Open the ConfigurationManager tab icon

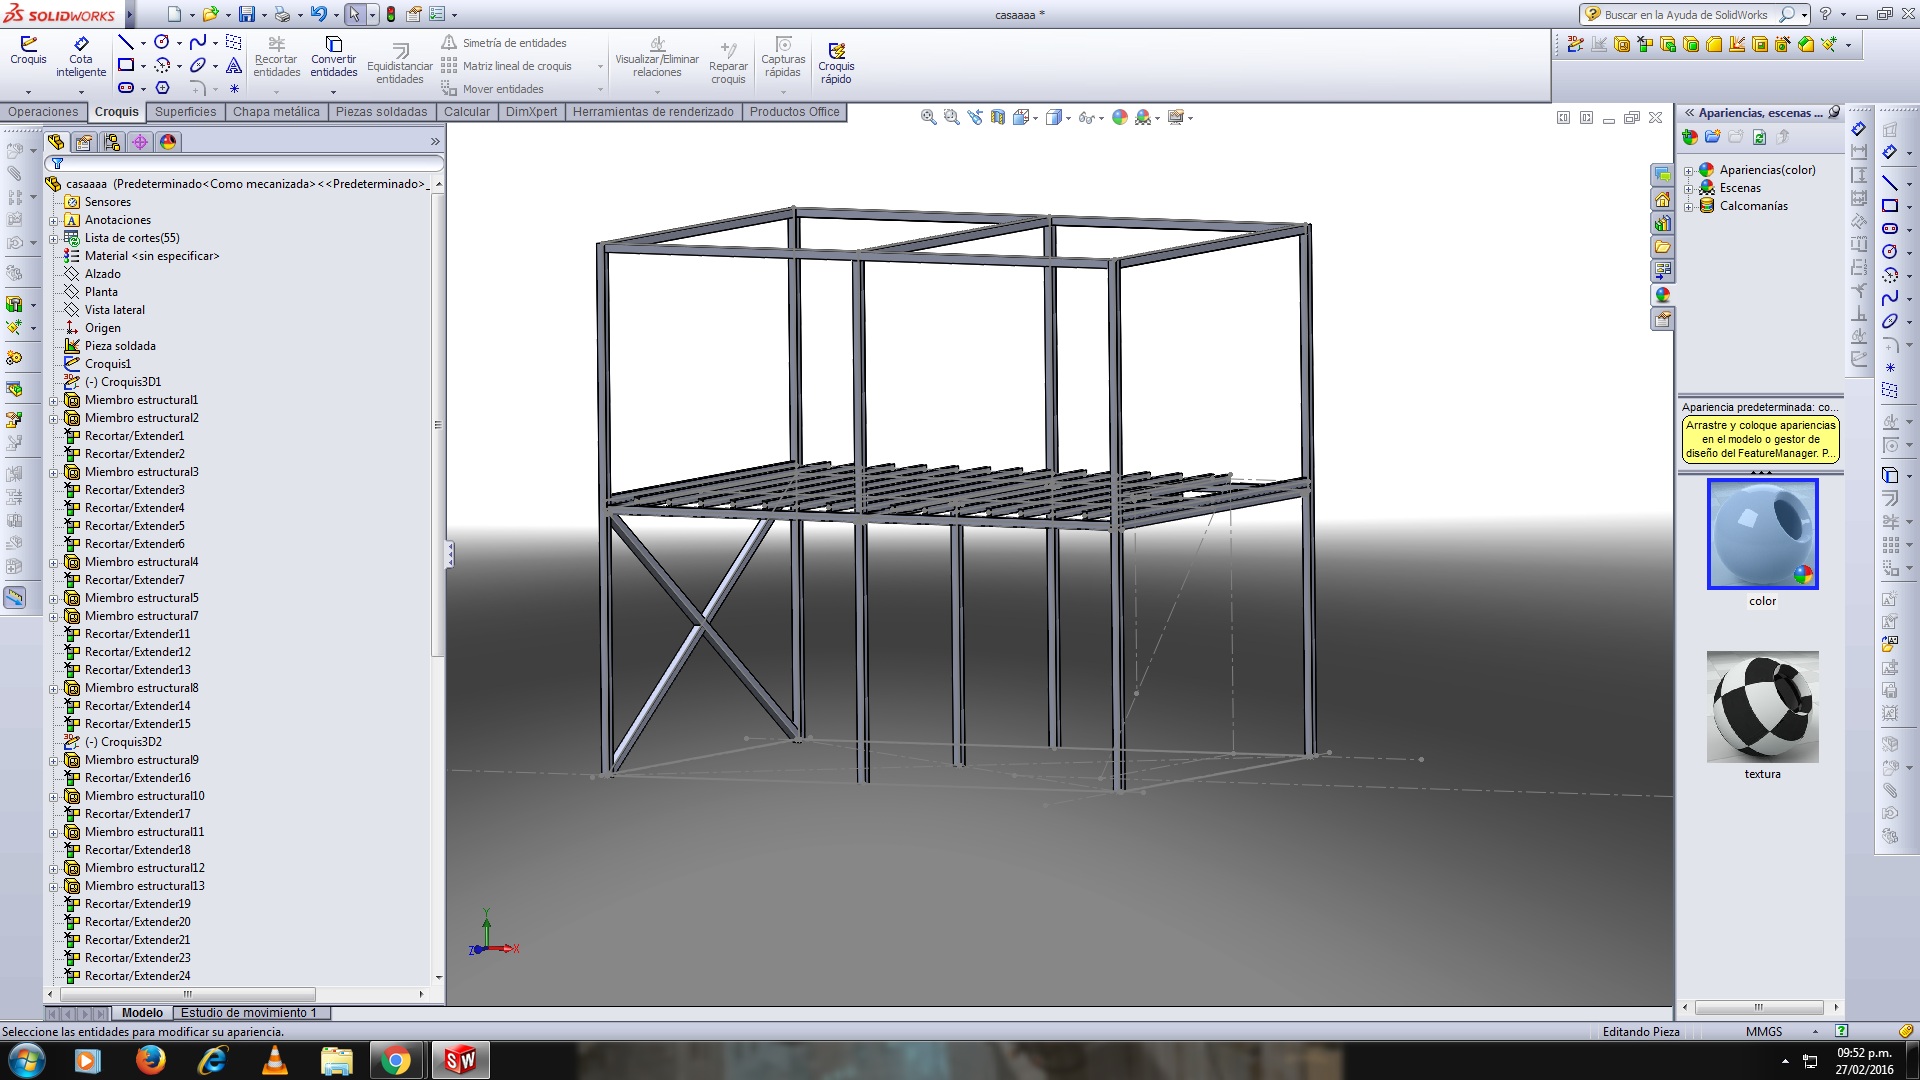[112, 142]
